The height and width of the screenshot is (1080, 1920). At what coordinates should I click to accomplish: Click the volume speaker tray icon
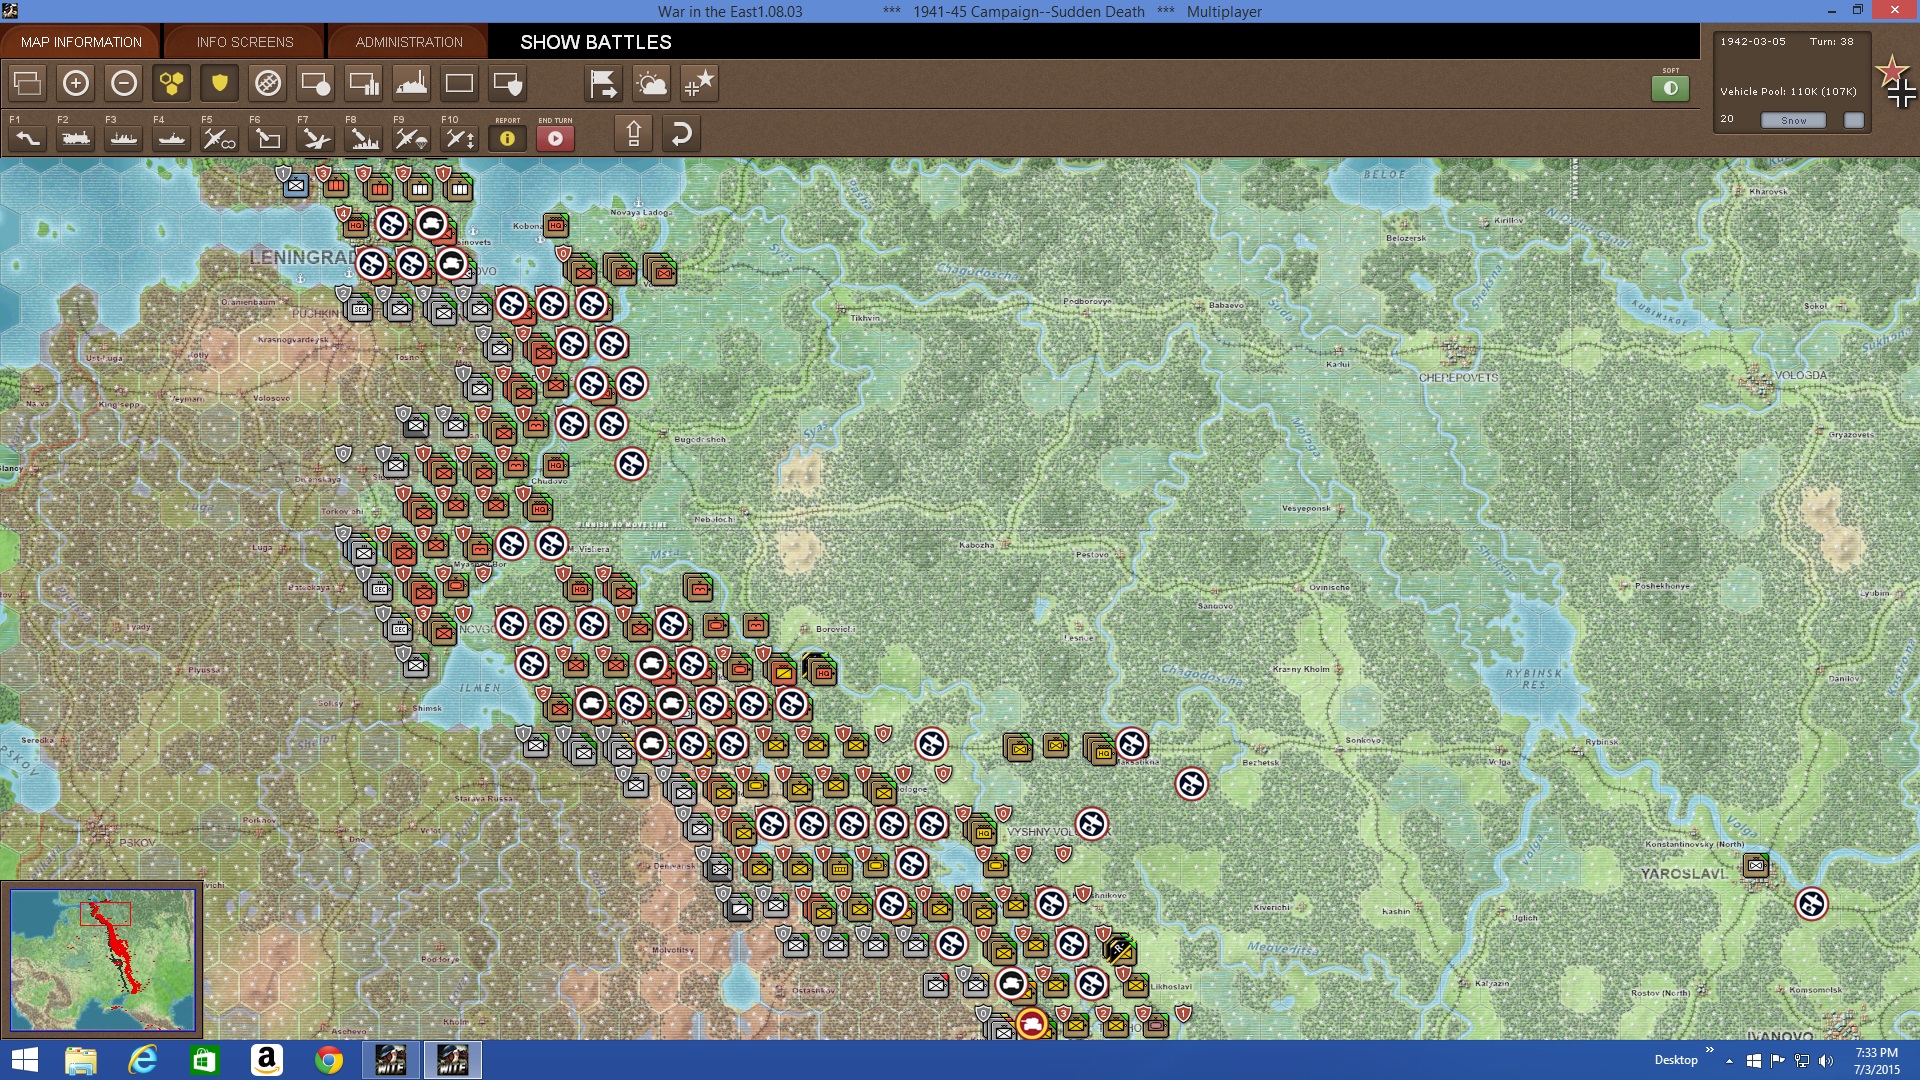click(x=1826, y=1061)
